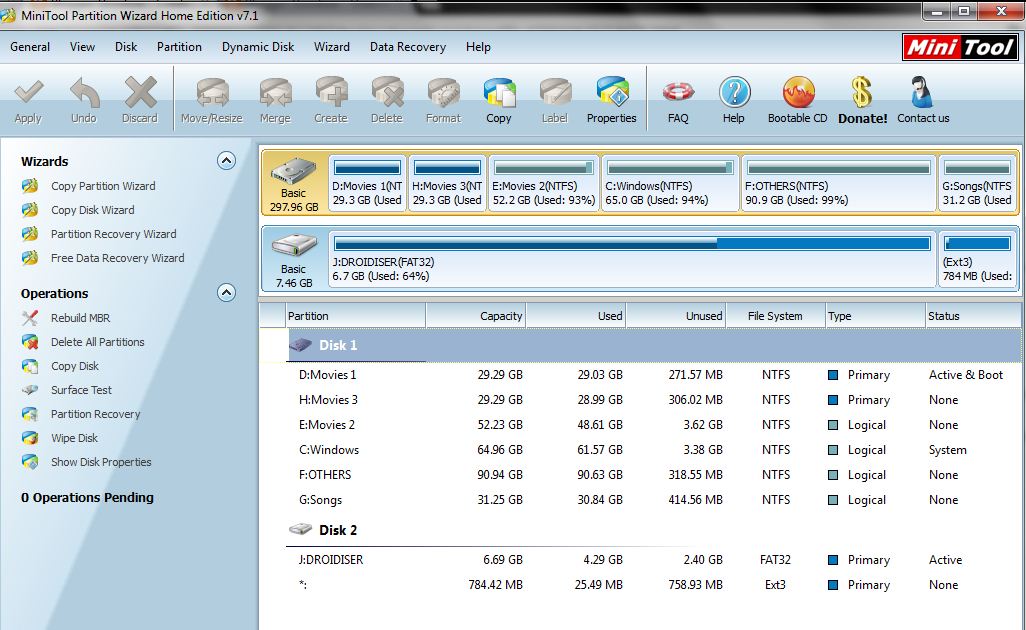The width and height of the screenshot is (1026, 630).
Task: Collapse the Wizards panel
Action: point(228,161)
